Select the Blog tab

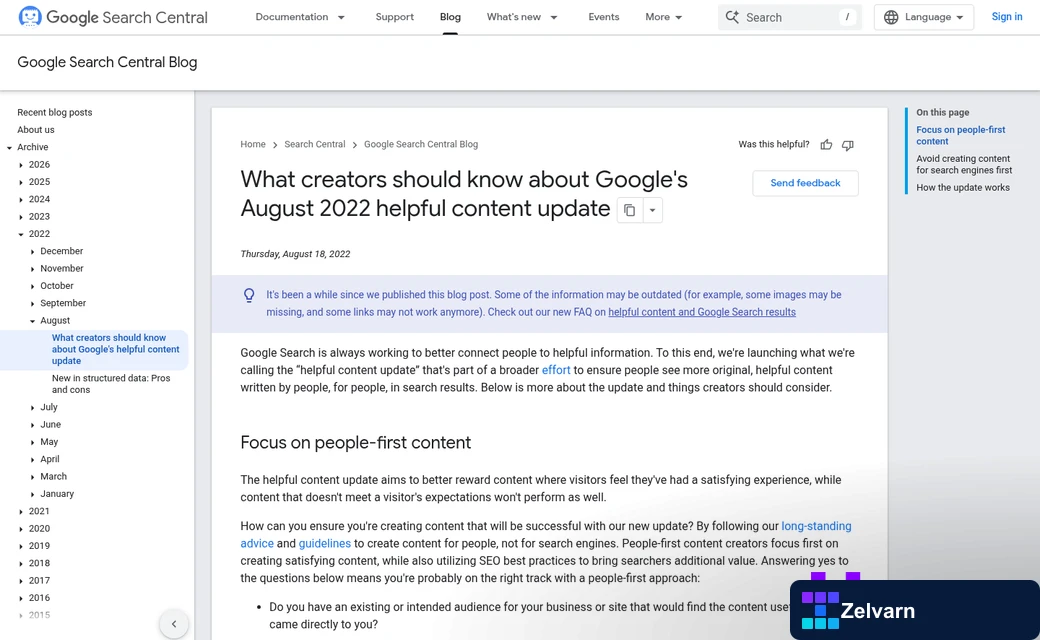pos(450,17)
